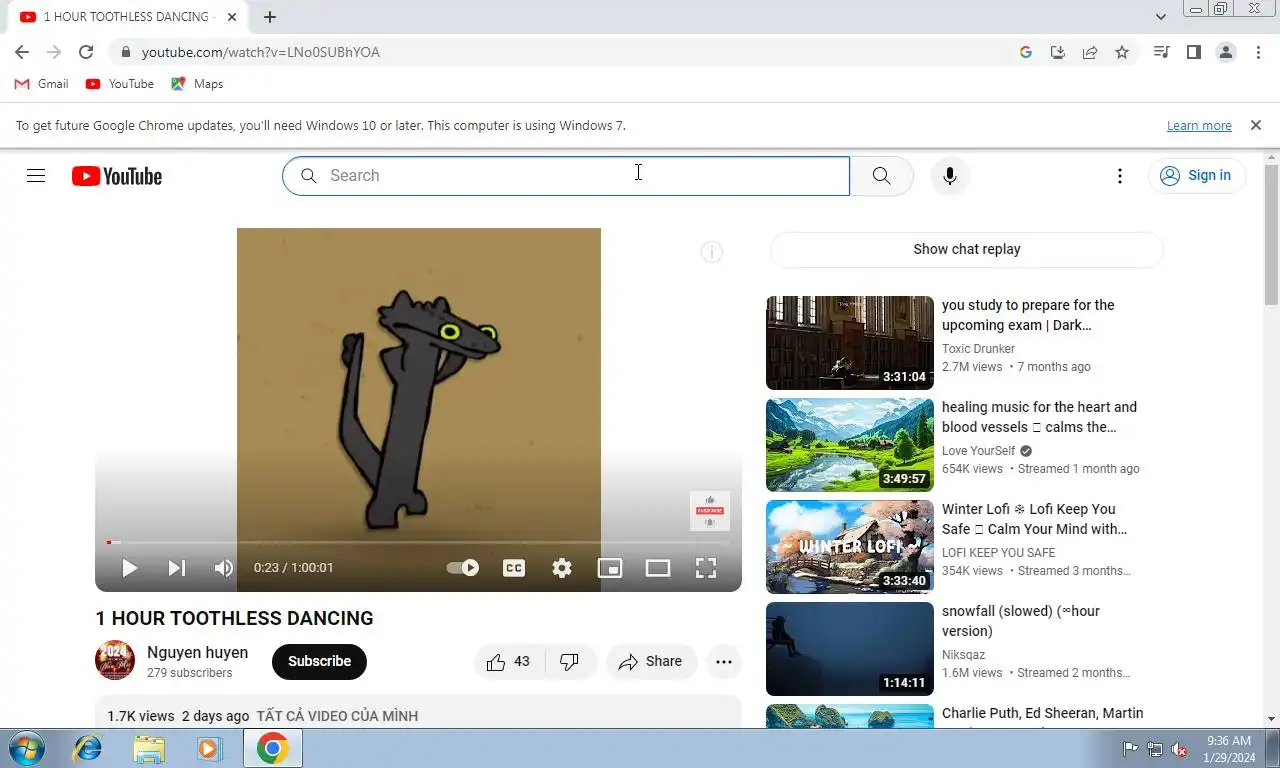Open the taskbar clock

click(x=1229, y=749)
